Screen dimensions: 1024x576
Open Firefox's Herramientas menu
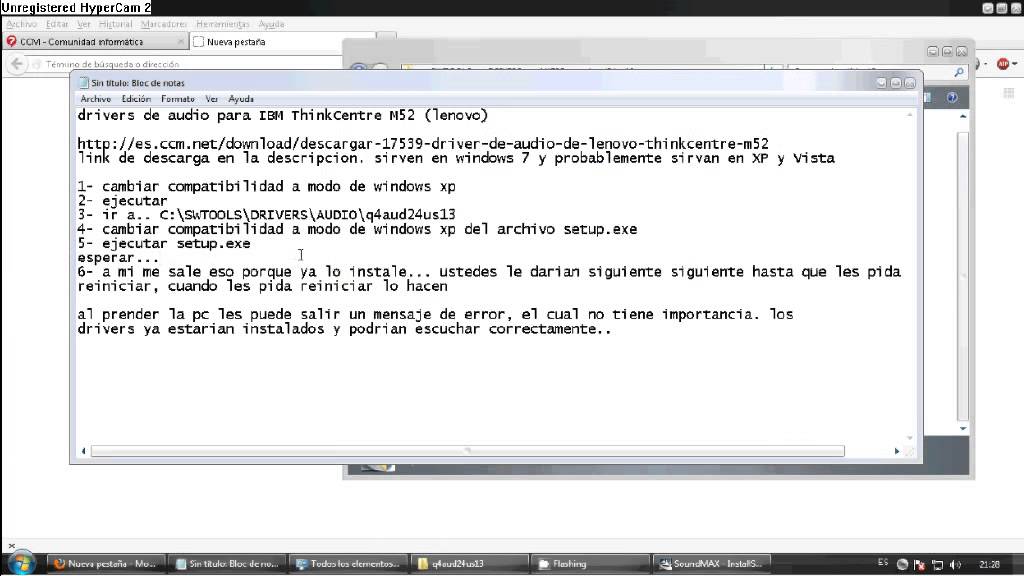click(223, 24)
